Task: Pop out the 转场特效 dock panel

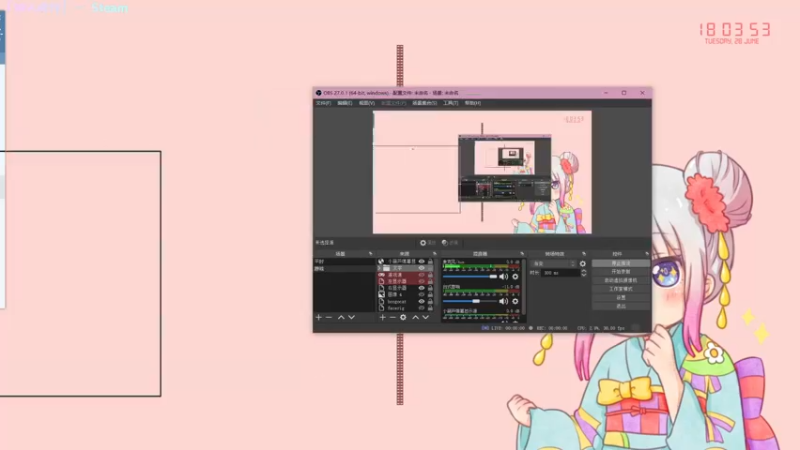Action: [584, 254]
